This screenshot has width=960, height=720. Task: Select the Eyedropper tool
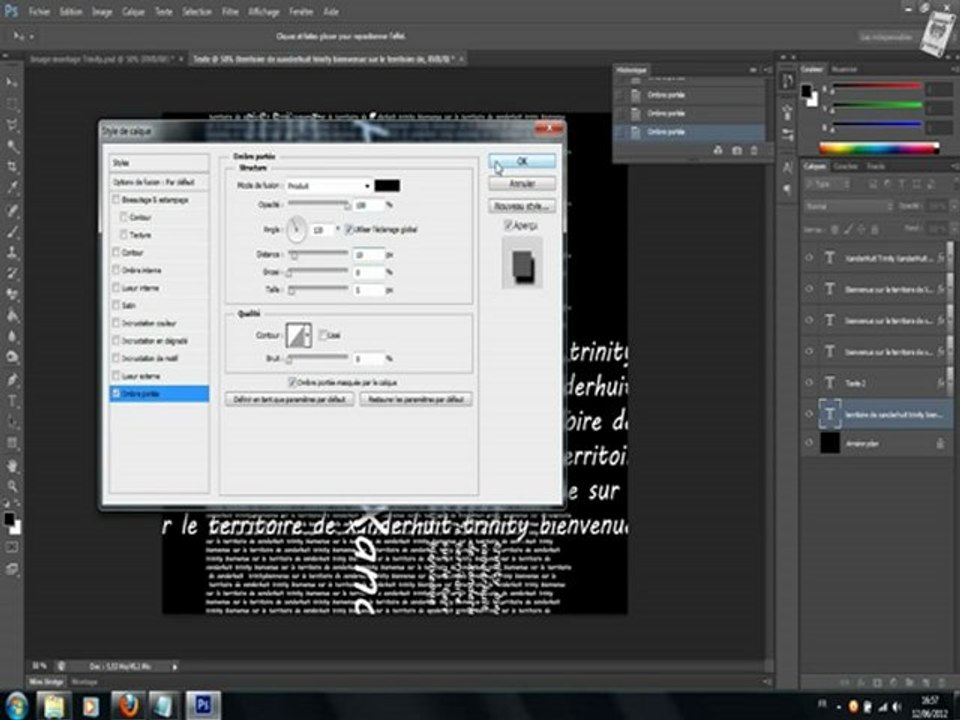pos(12,188)
